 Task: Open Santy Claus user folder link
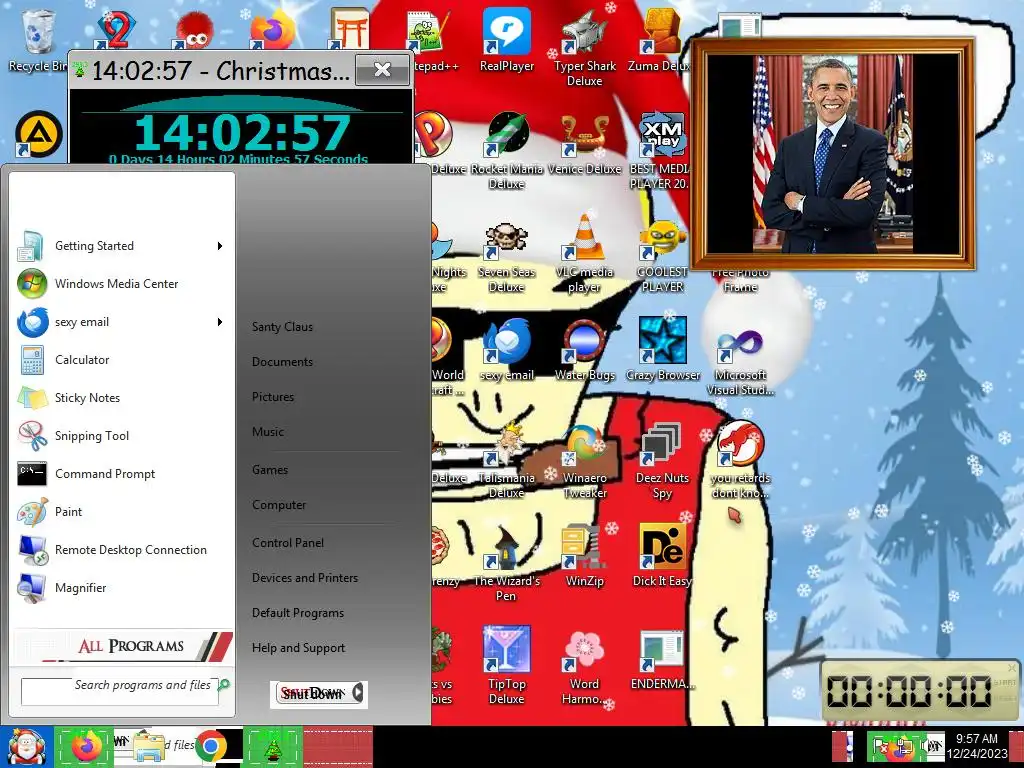(x=282, y=327)
